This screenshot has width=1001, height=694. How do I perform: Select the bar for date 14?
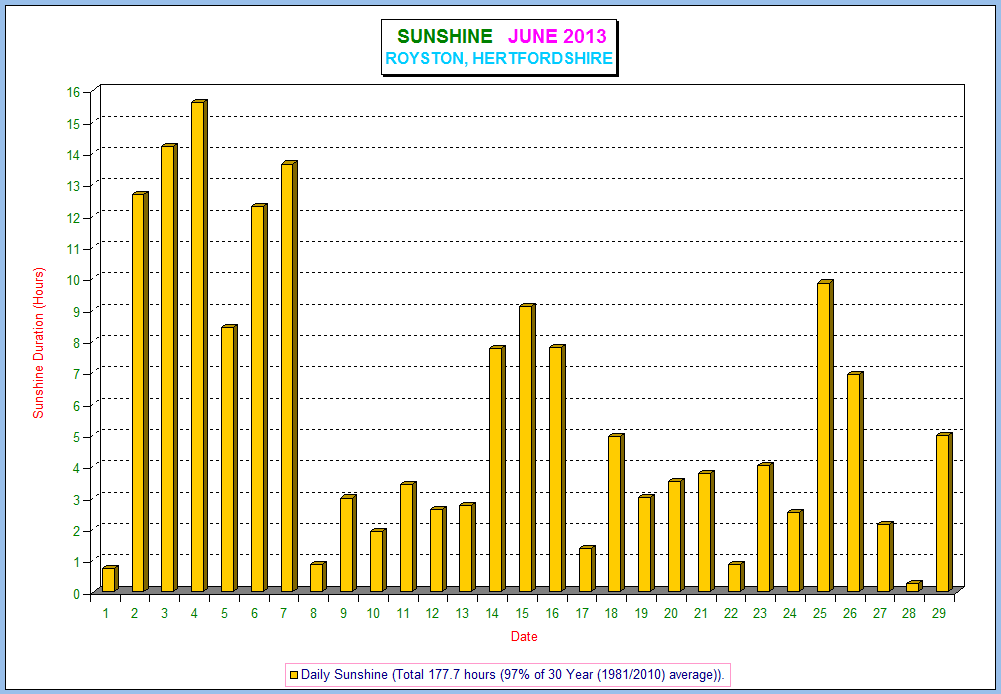pos(498,469)
